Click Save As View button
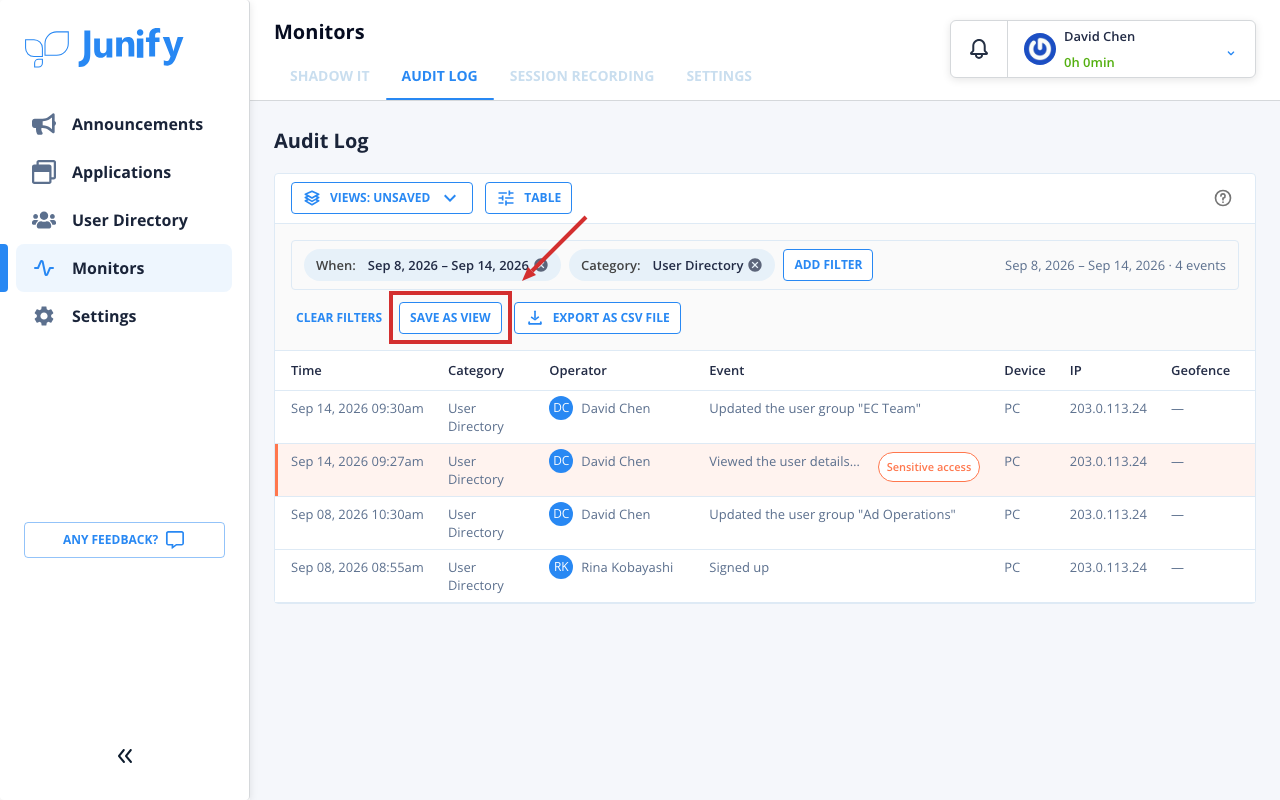1280x800 pixels. 450,318
